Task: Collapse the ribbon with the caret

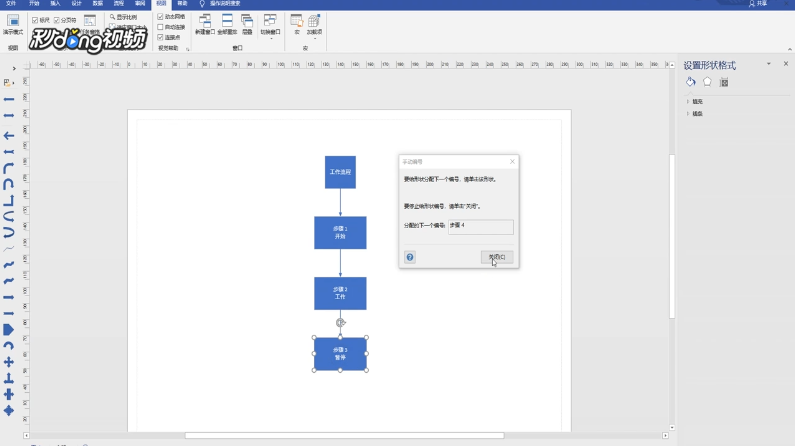Action: (x=789, y=49)
